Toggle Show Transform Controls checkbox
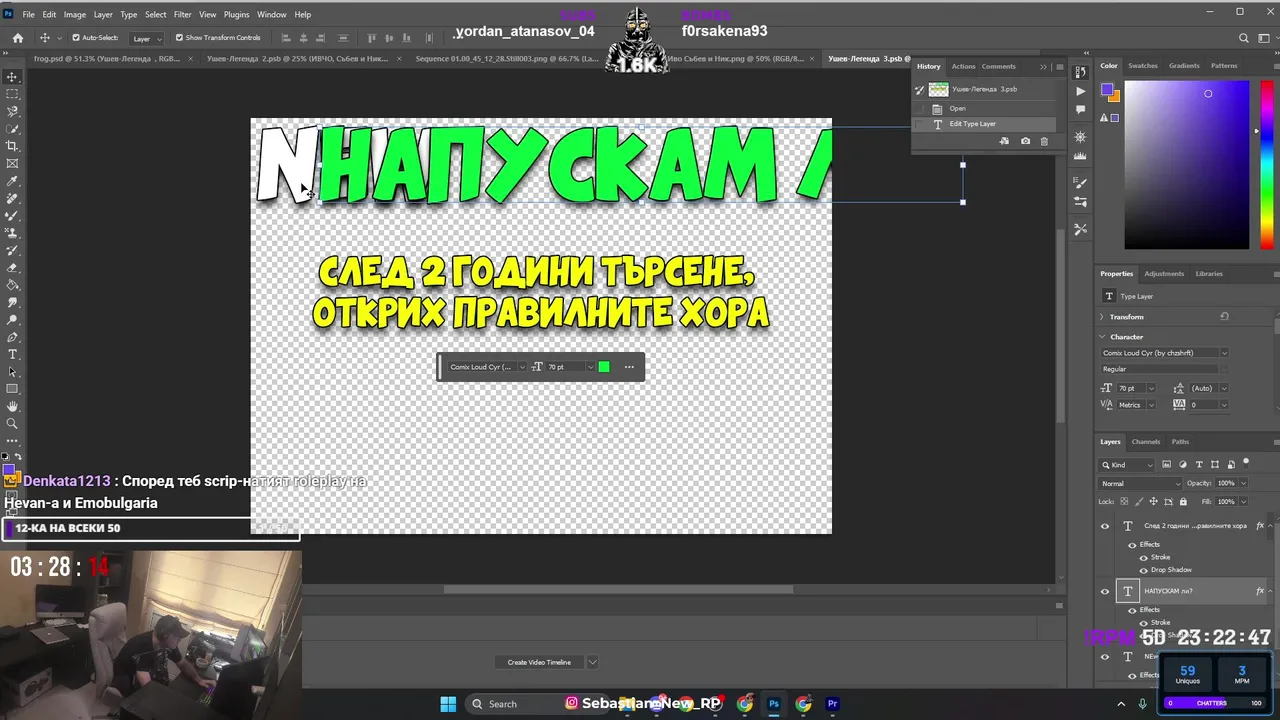This screenshot has width=1280, height=720. pyautogui.click(x=179, y=38)
